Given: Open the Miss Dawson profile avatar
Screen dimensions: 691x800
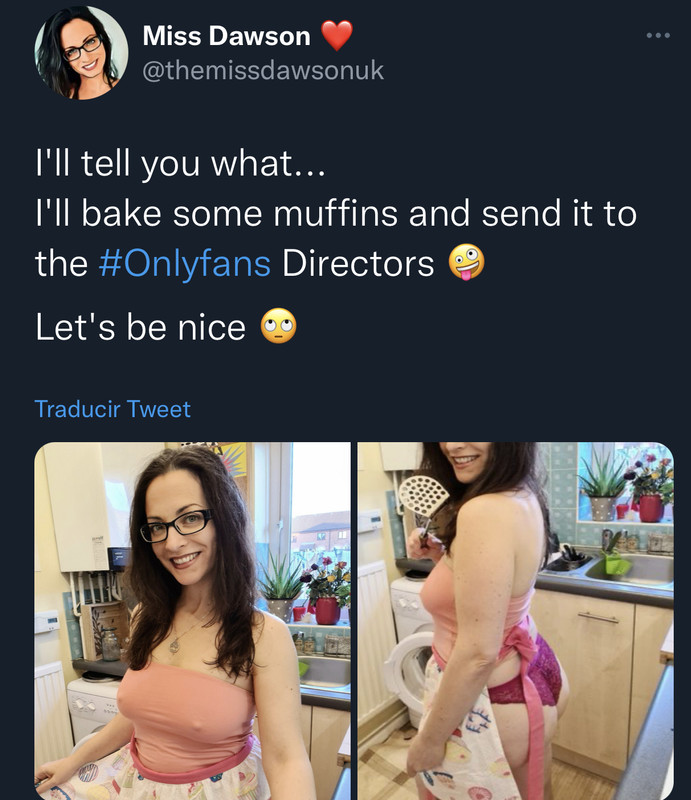Looking at the screenshot, I should click(x=81, y=53).
